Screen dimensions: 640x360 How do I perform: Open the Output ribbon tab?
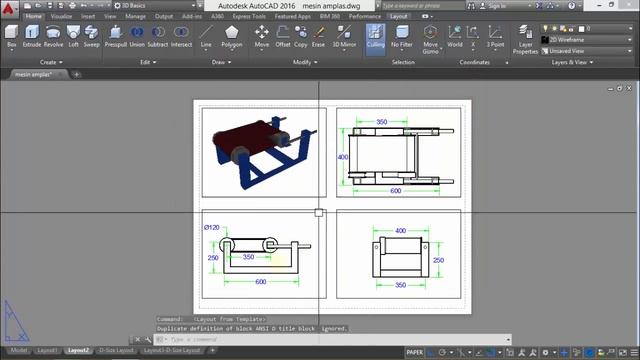(164, 16)
